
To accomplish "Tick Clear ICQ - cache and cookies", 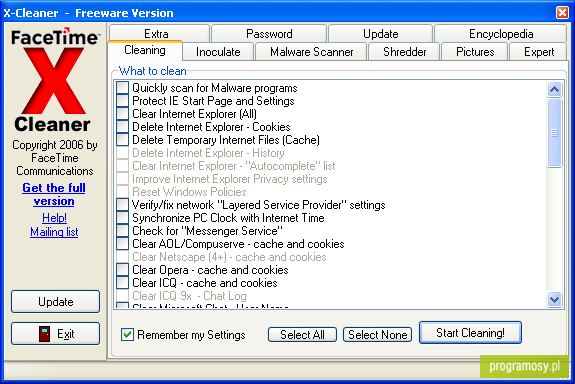I will coord(122,283).
